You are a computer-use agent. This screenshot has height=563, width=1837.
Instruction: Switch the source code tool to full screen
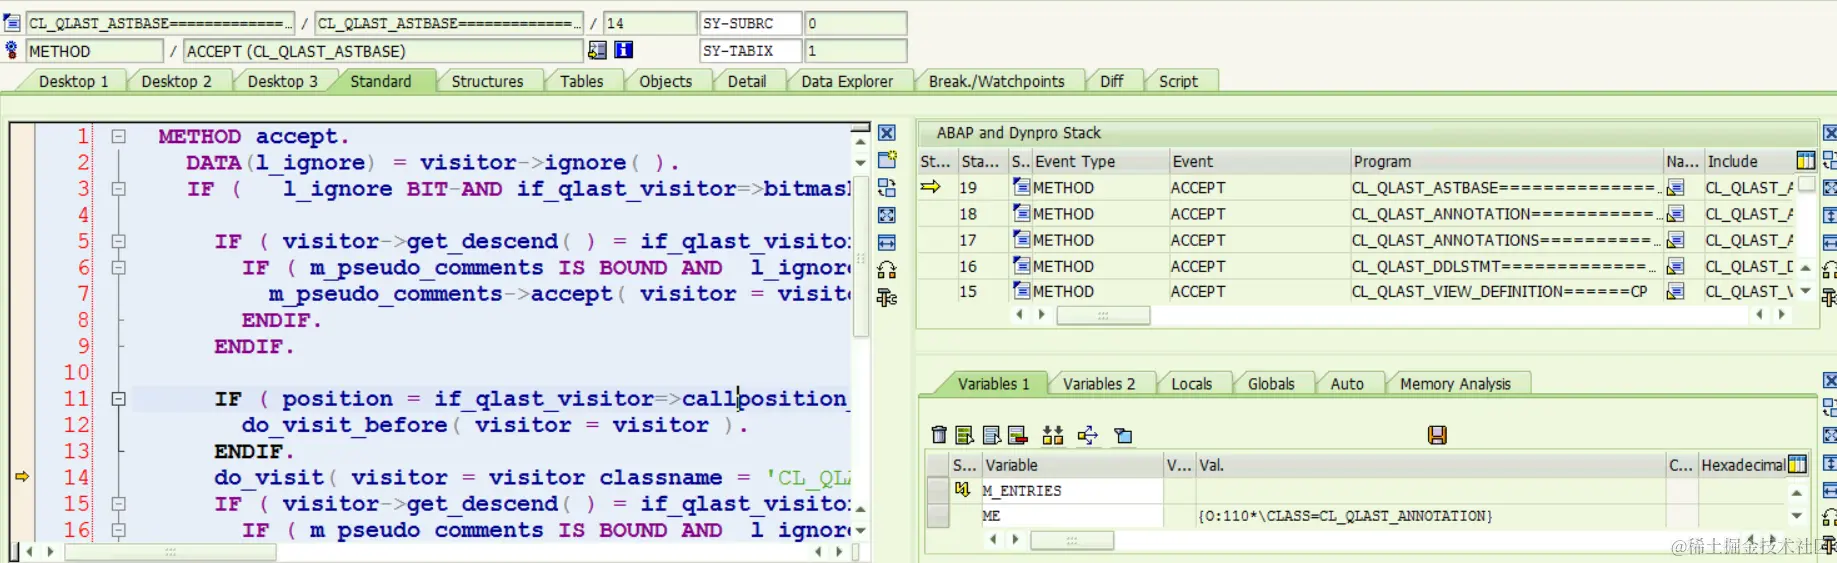887,215
